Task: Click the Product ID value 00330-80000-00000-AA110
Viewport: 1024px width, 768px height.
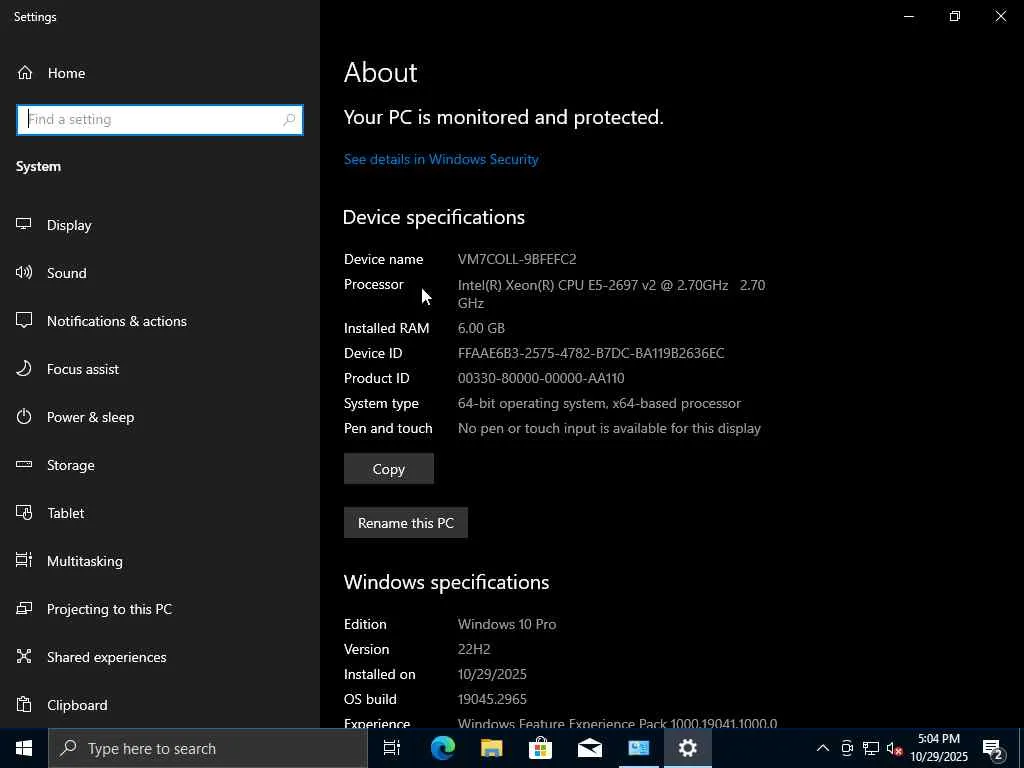Action: [x=541, y=378]
